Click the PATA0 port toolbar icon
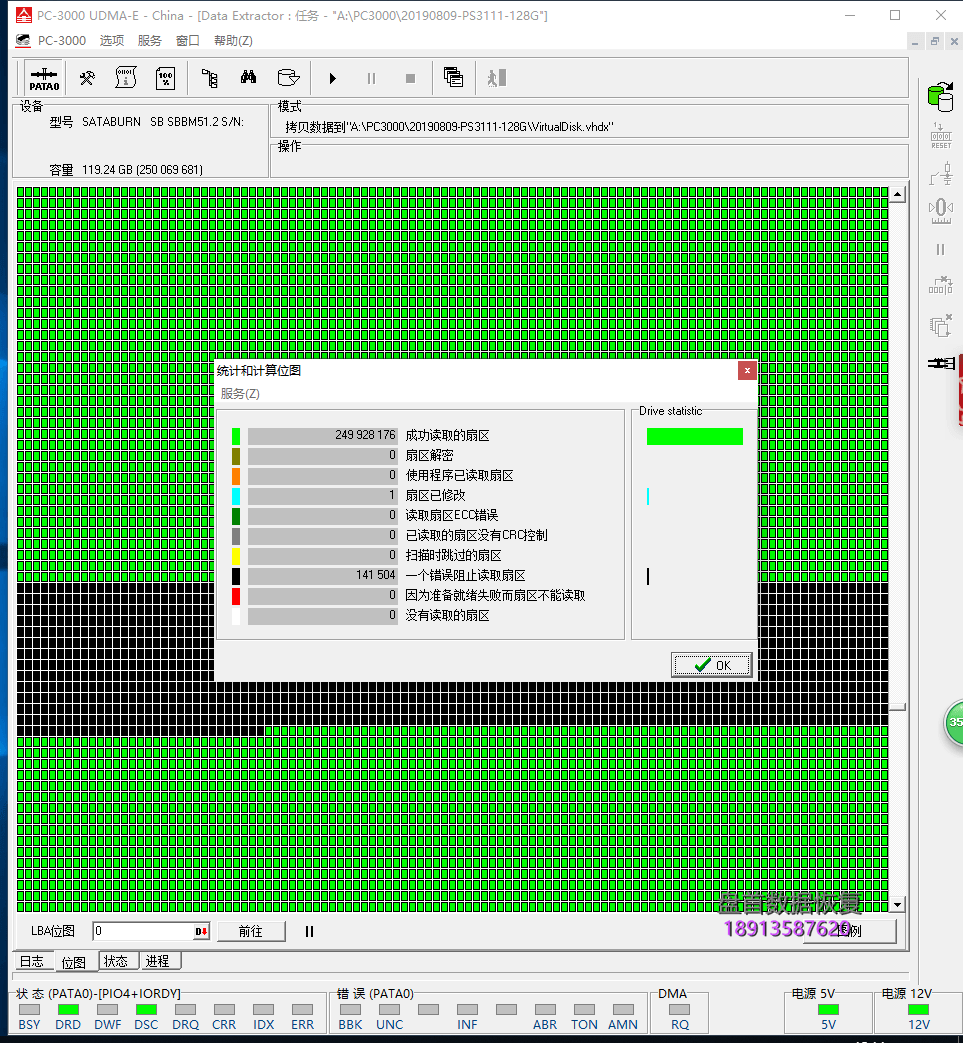Screen dimensions: 963x1043 (44, 78)
